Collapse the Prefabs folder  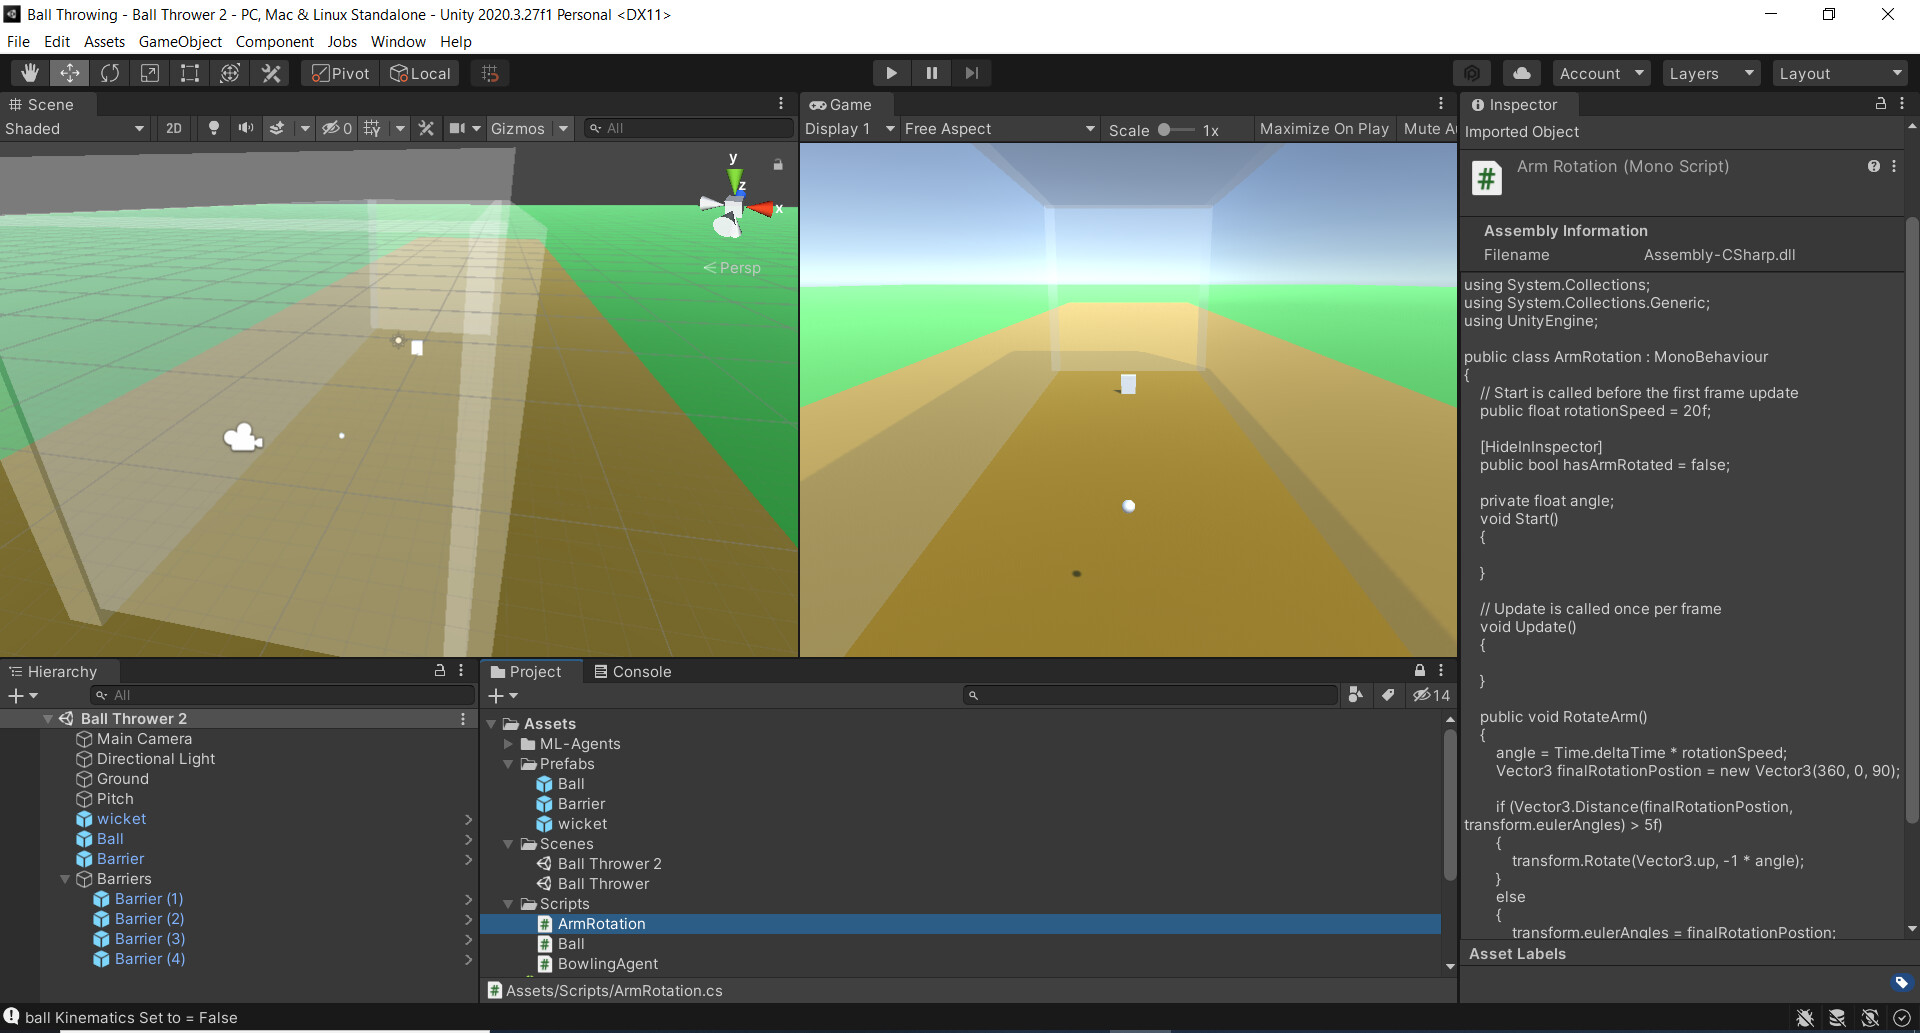508,764
